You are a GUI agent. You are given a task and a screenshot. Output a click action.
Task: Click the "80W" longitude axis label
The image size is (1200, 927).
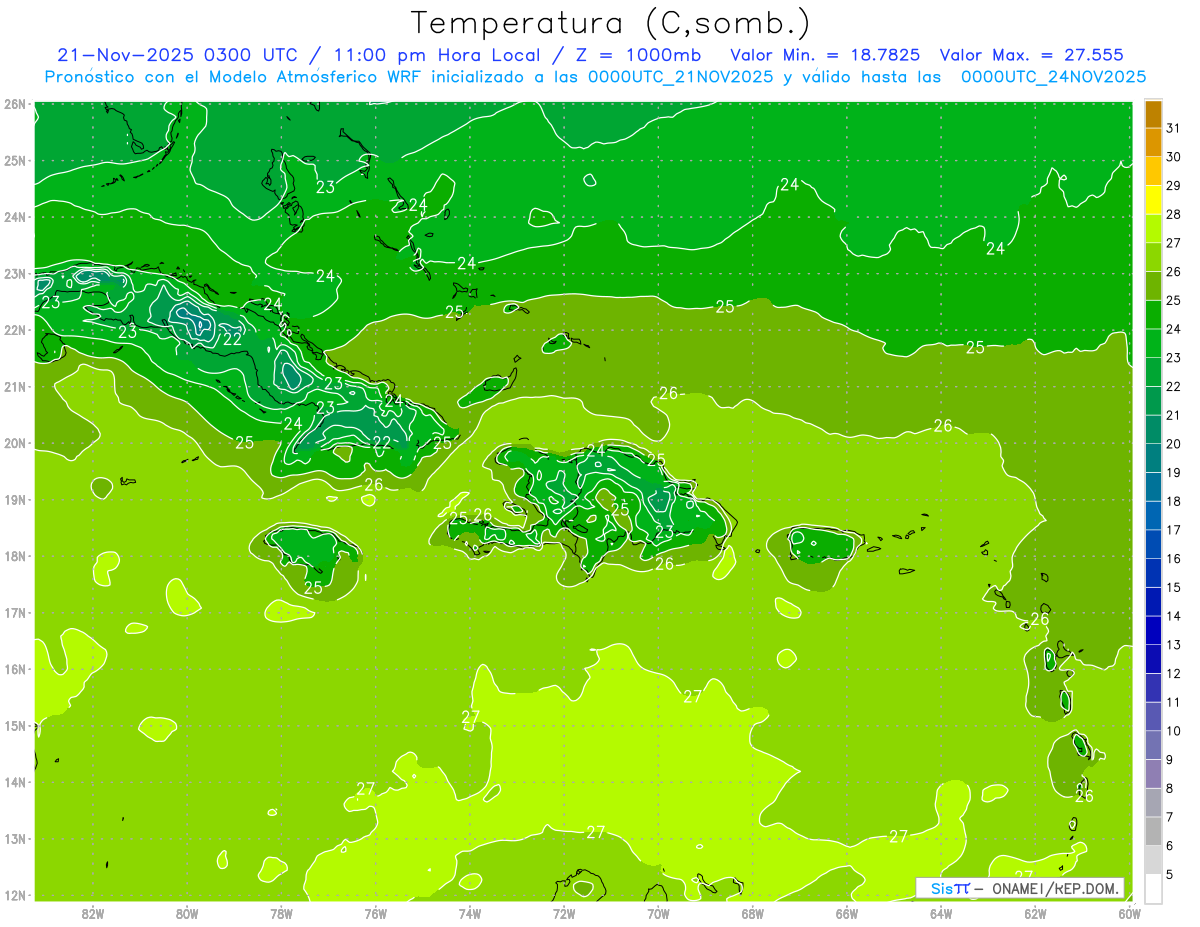coord(187,913)
